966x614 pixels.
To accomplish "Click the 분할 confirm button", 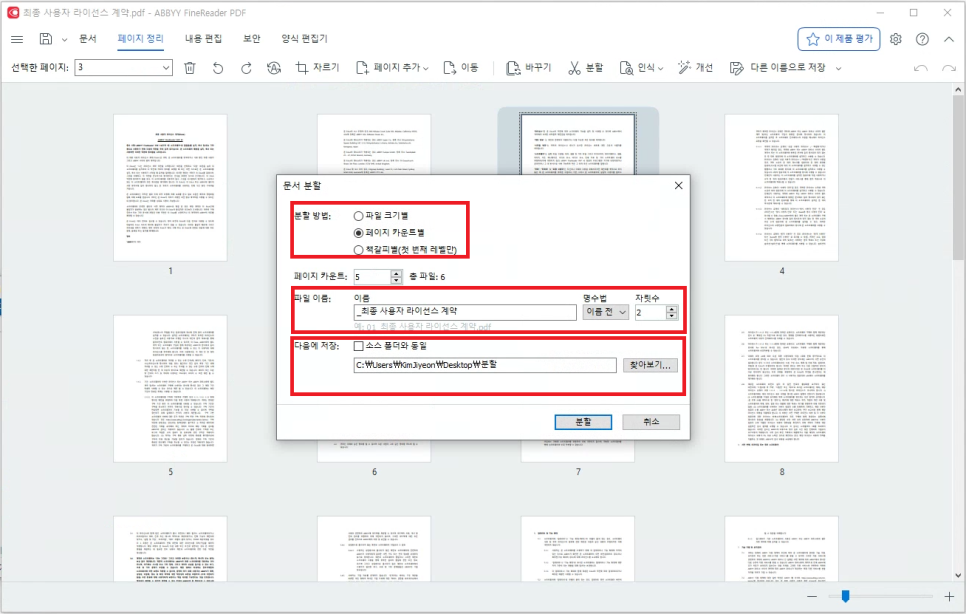I will point(583,422).
